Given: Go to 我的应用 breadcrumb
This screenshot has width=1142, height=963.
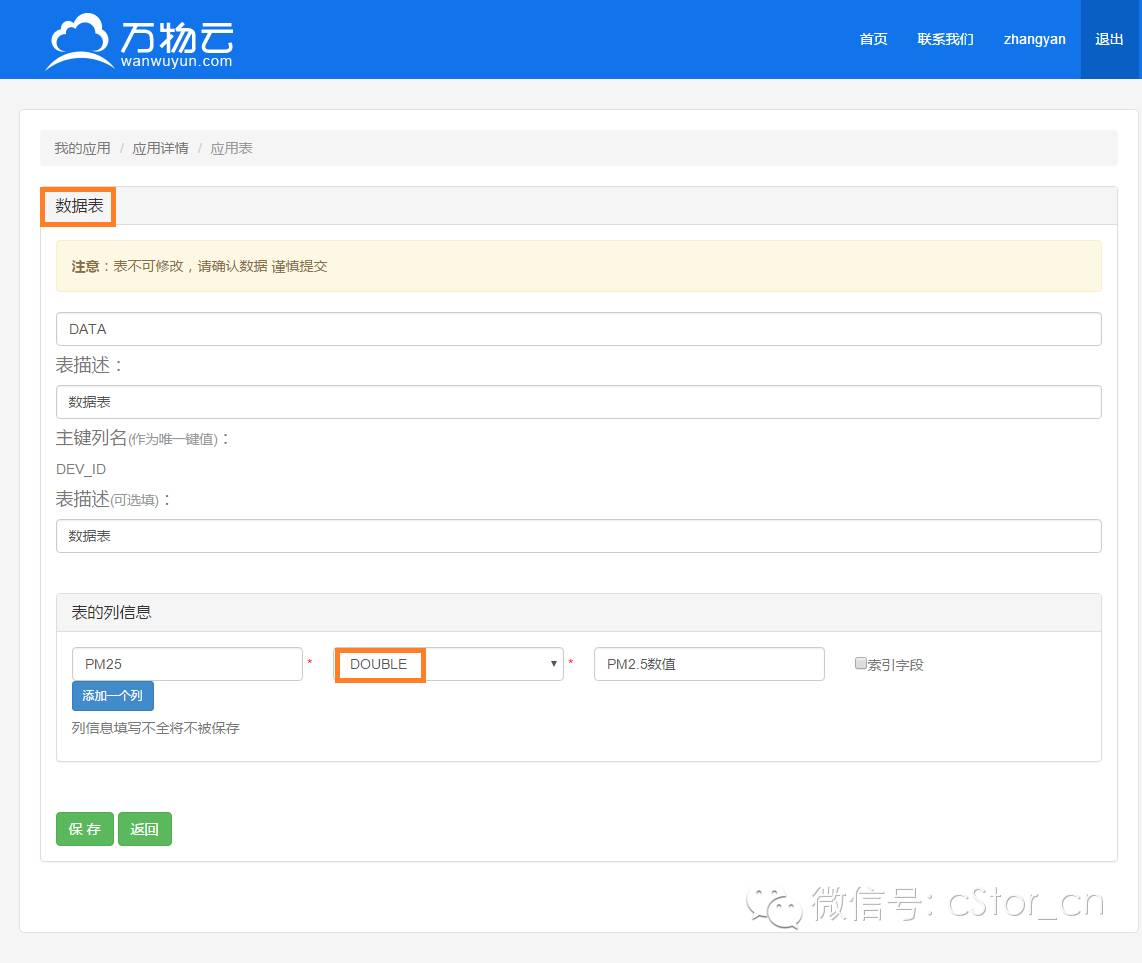Looking at the screenshot, I should (82, 149).
